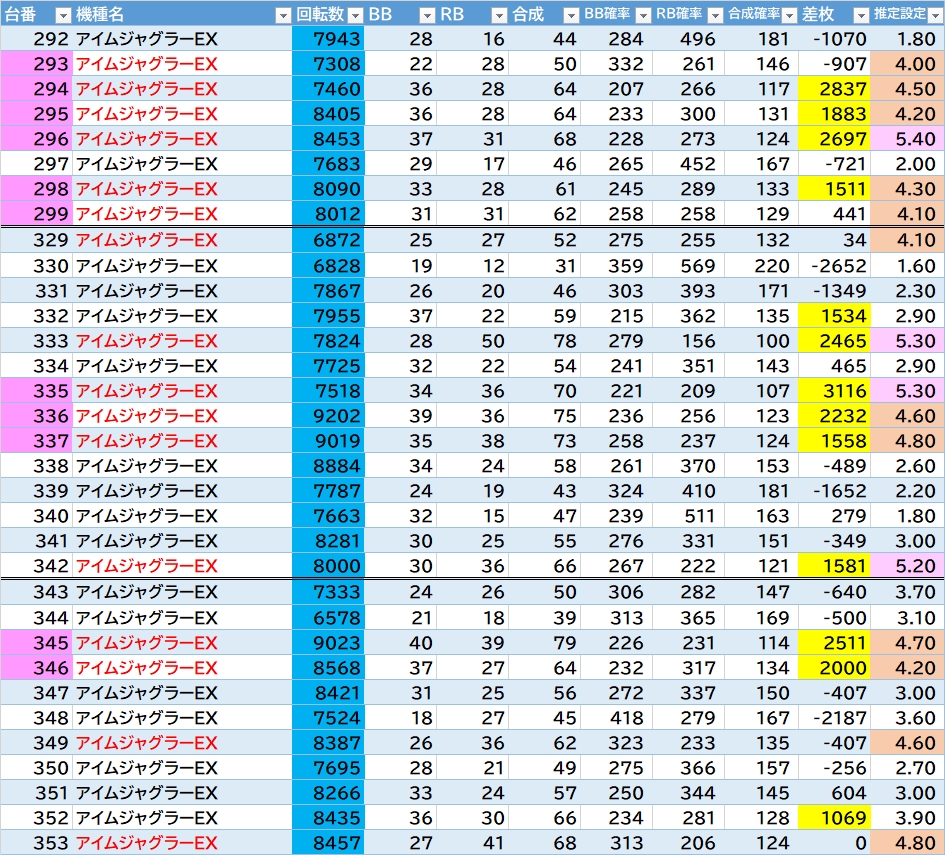Select machine number cell 329

click(x=37, y=240)
